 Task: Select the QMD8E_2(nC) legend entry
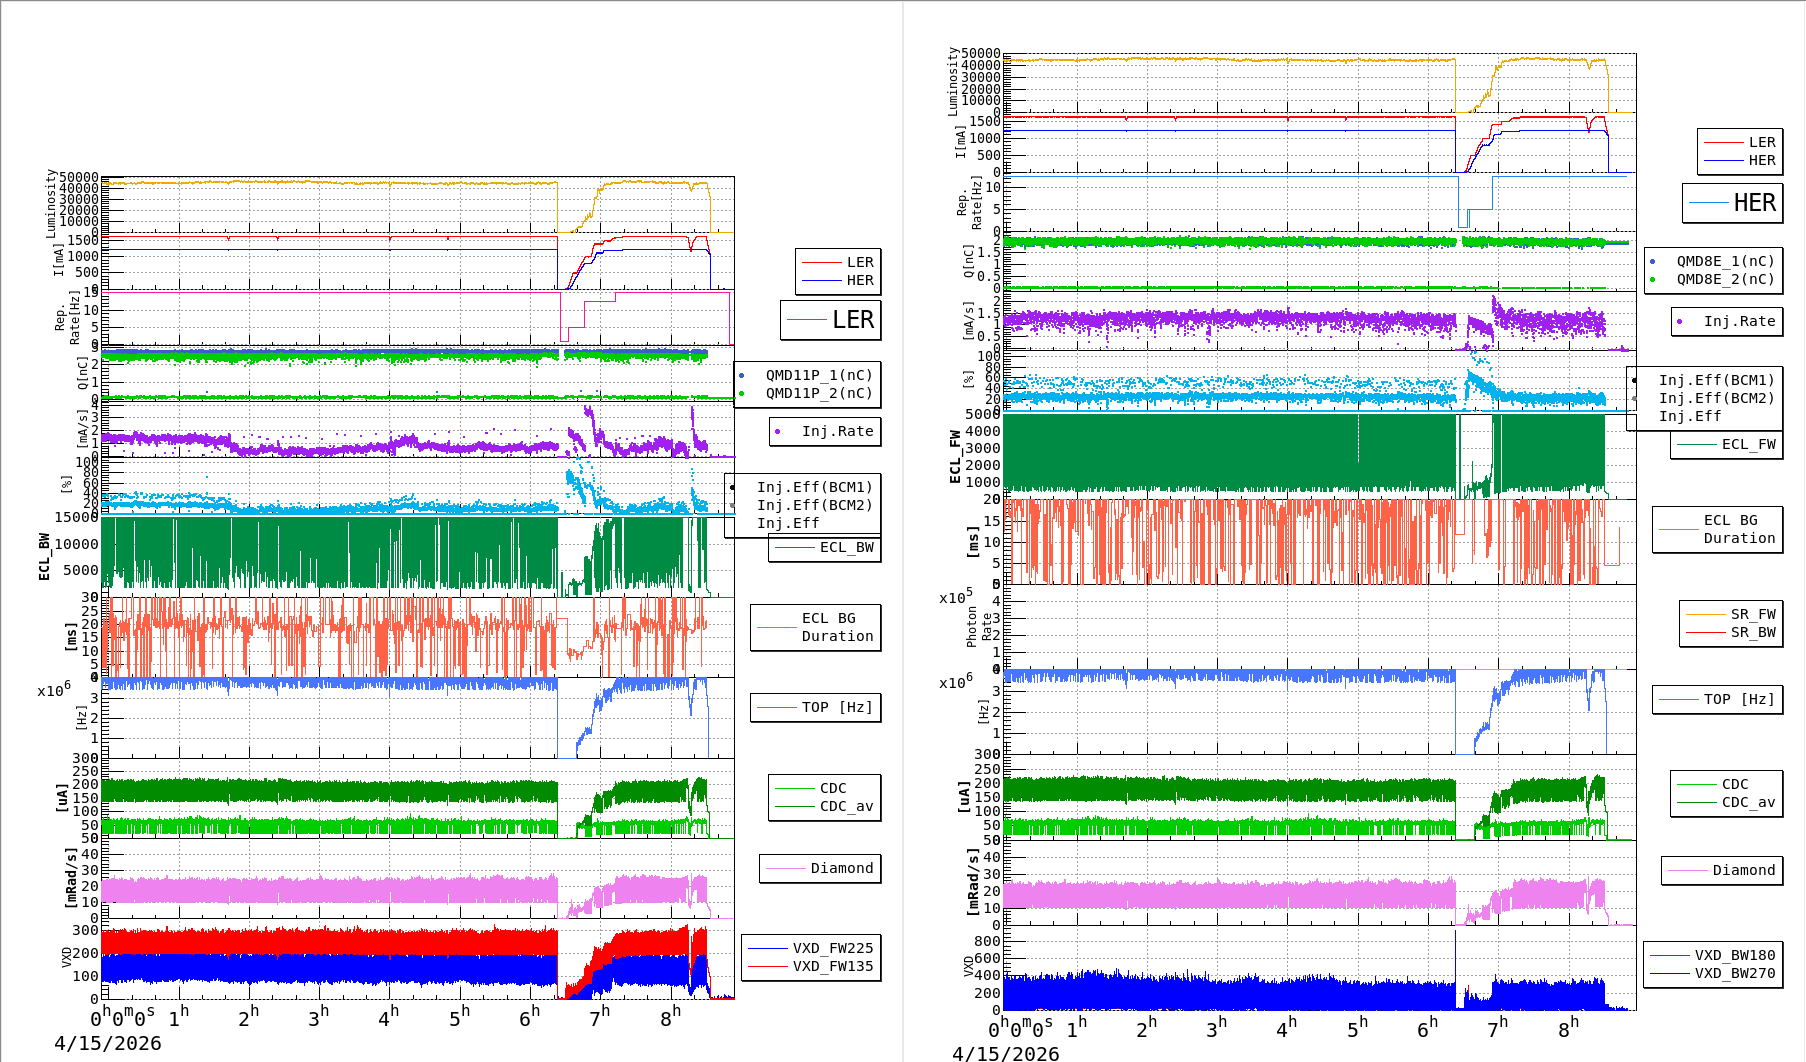[x=1724, y=280]
